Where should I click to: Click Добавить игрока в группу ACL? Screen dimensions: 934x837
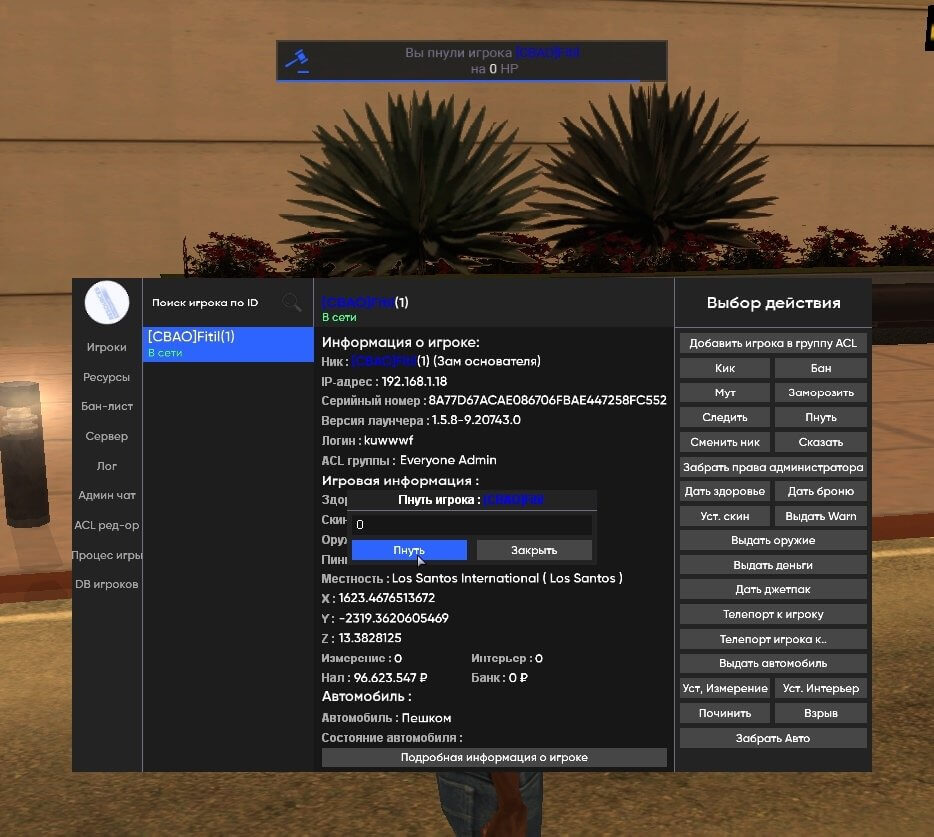coord(773,343)
